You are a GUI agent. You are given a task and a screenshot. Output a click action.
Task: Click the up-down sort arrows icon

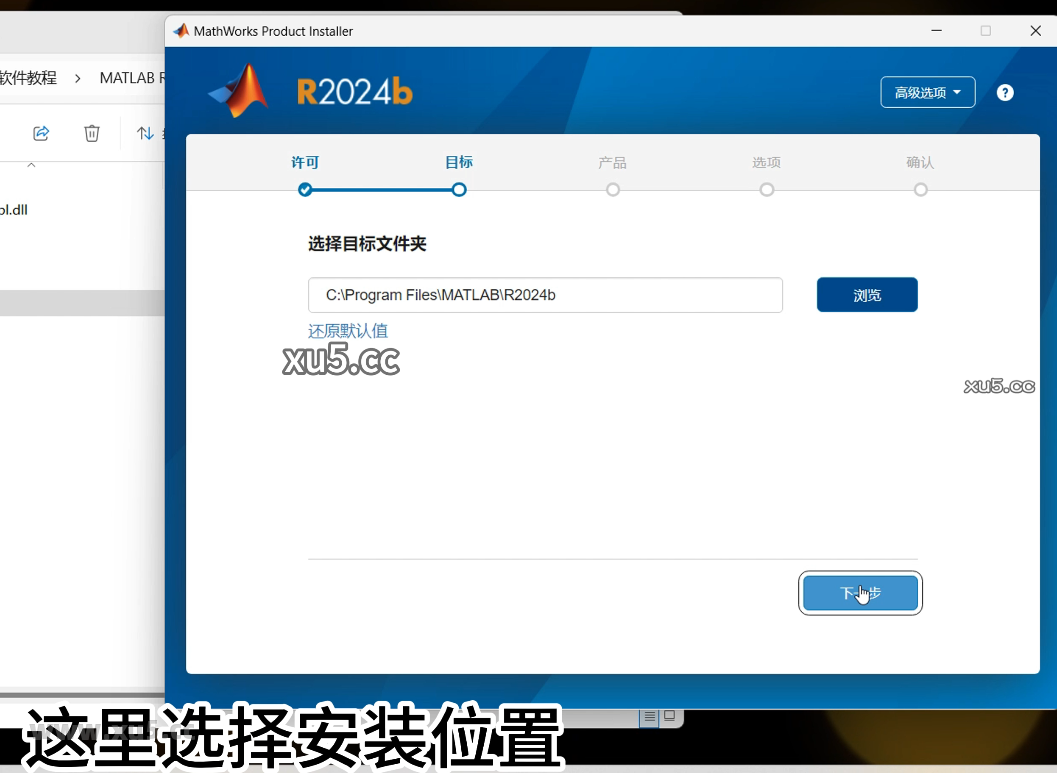tap(146, 132)
